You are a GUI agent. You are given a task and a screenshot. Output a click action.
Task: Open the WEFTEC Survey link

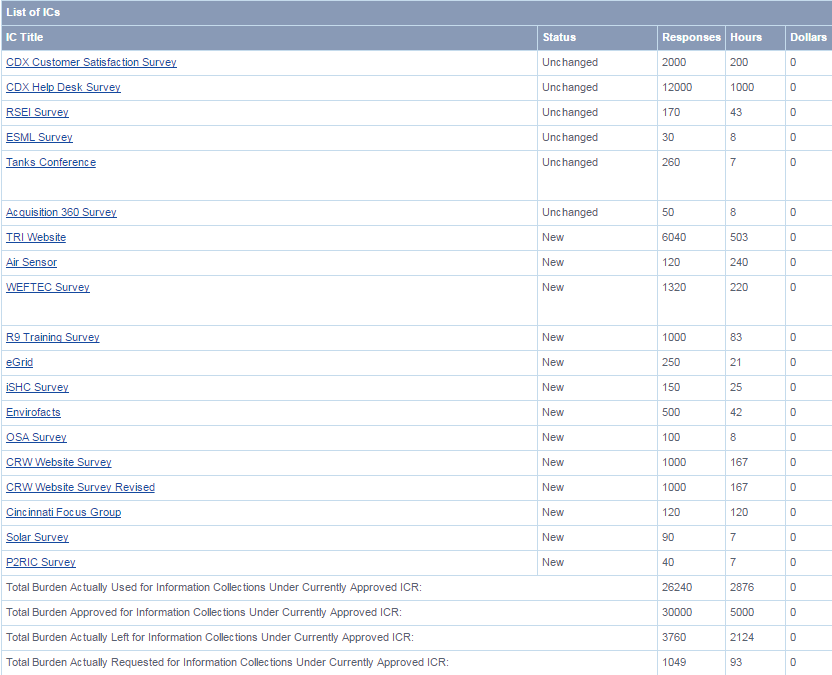(48, 287)
